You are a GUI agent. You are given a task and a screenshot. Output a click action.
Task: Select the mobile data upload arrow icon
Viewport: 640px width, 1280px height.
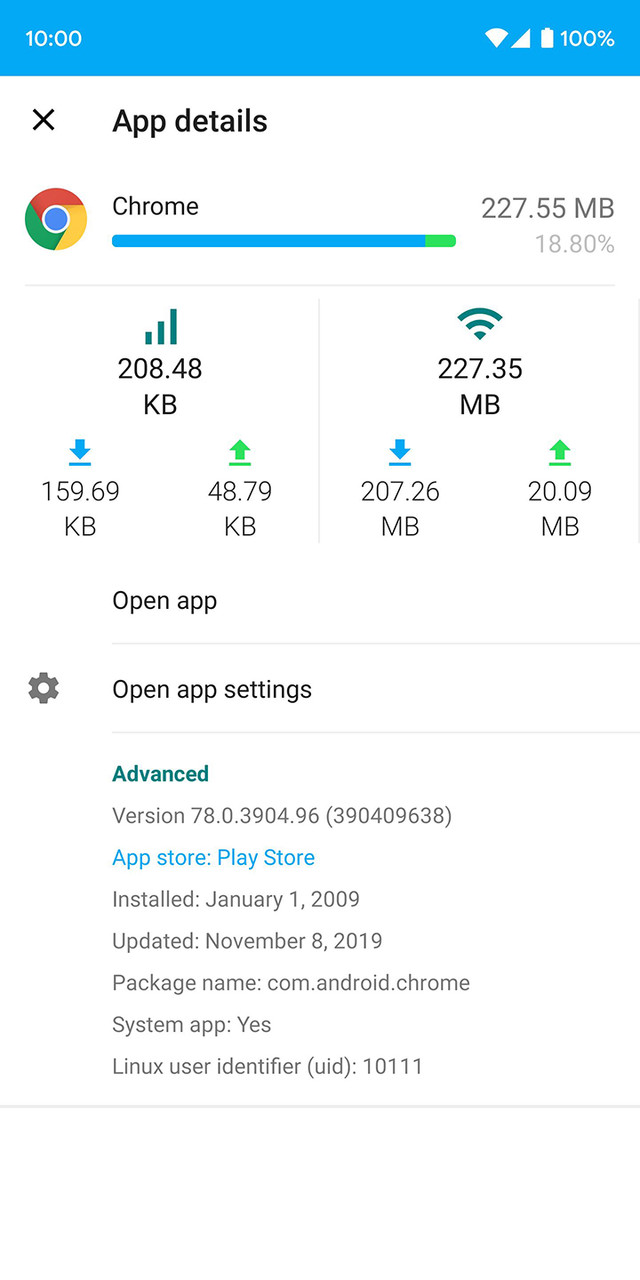(240, 452)
